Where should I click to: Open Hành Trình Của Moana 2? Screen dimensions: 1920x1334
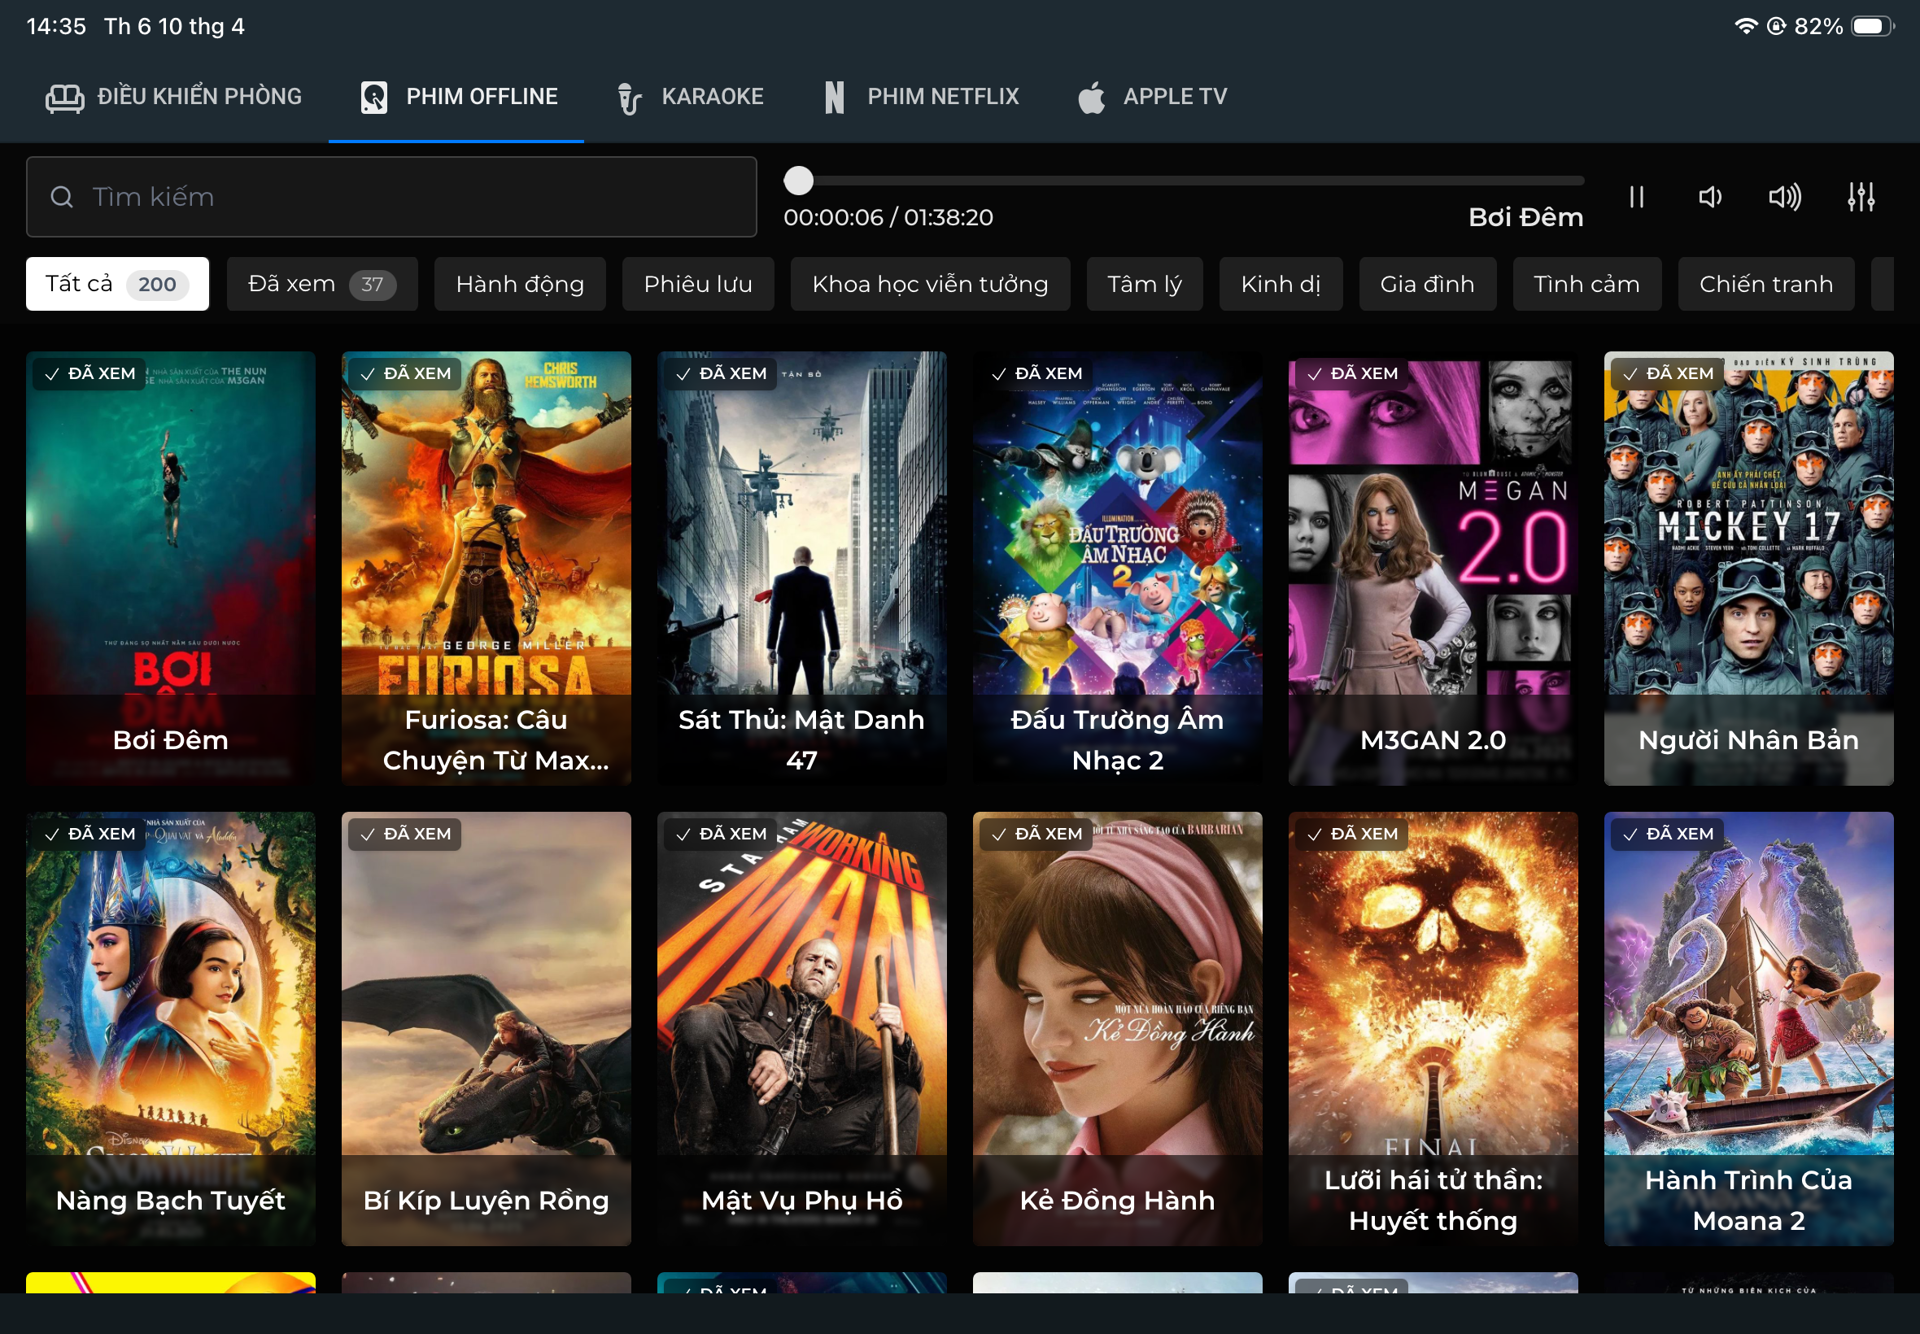[x=1748, y=1028]
